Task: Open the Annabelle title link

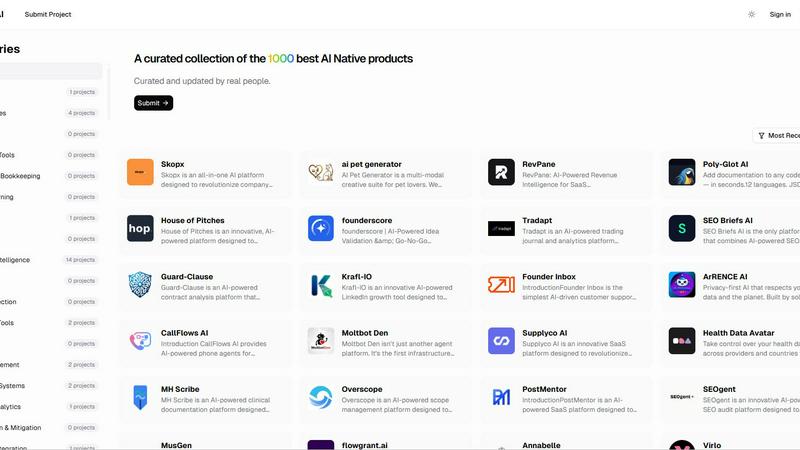Action: (541, 445)
